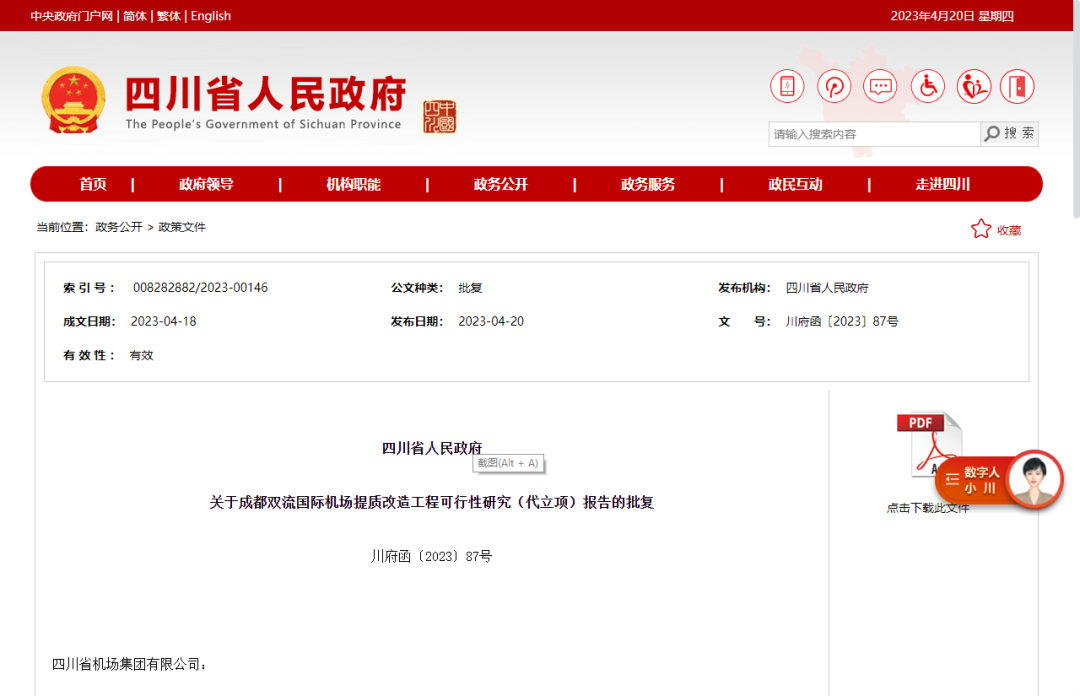Select 政府领导 in navigation bar

tap(206, 184)
